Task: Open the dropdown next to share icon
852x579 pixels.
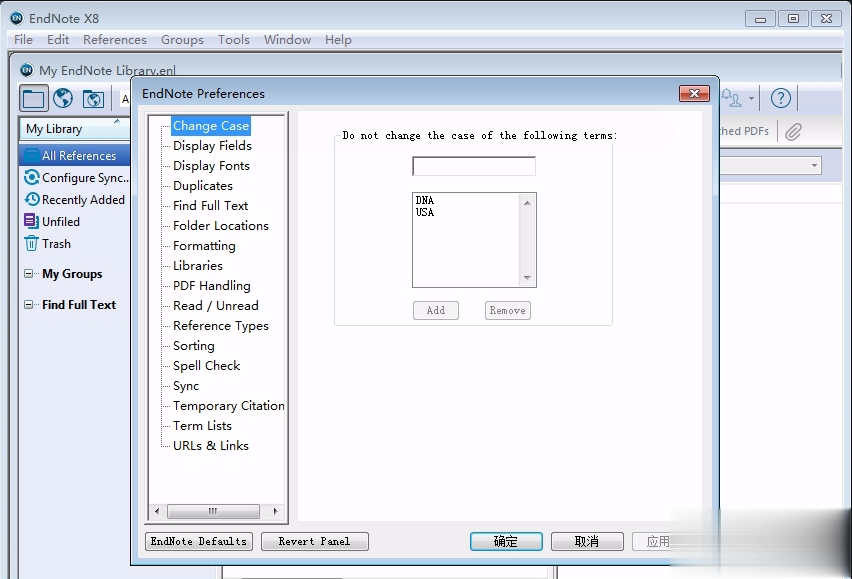Action: (751, 98)
